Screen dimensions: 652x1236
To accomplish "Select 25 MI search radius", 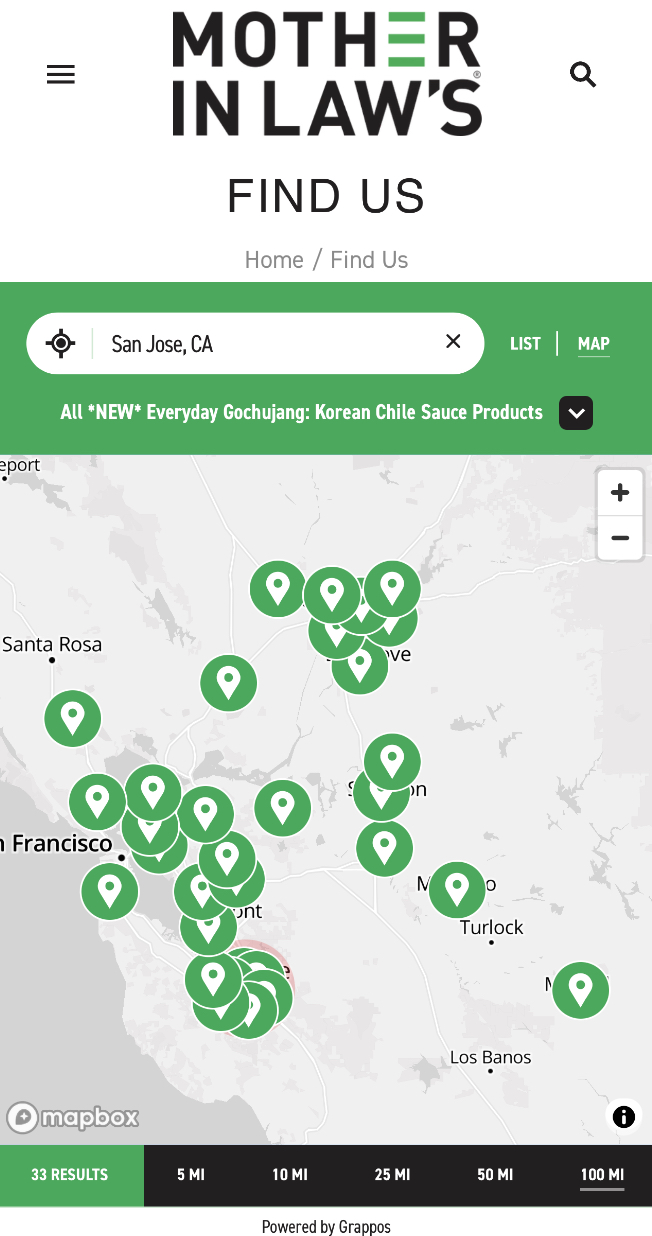I will pos(392,1175).
